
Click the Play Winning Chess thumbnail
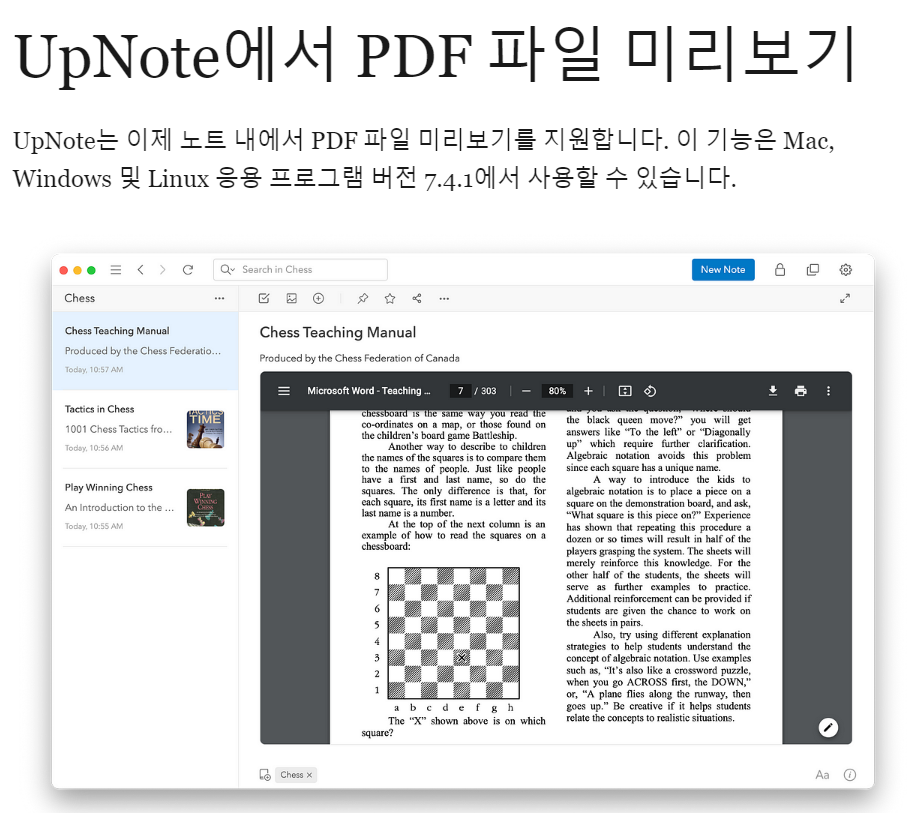click(206, 508)
